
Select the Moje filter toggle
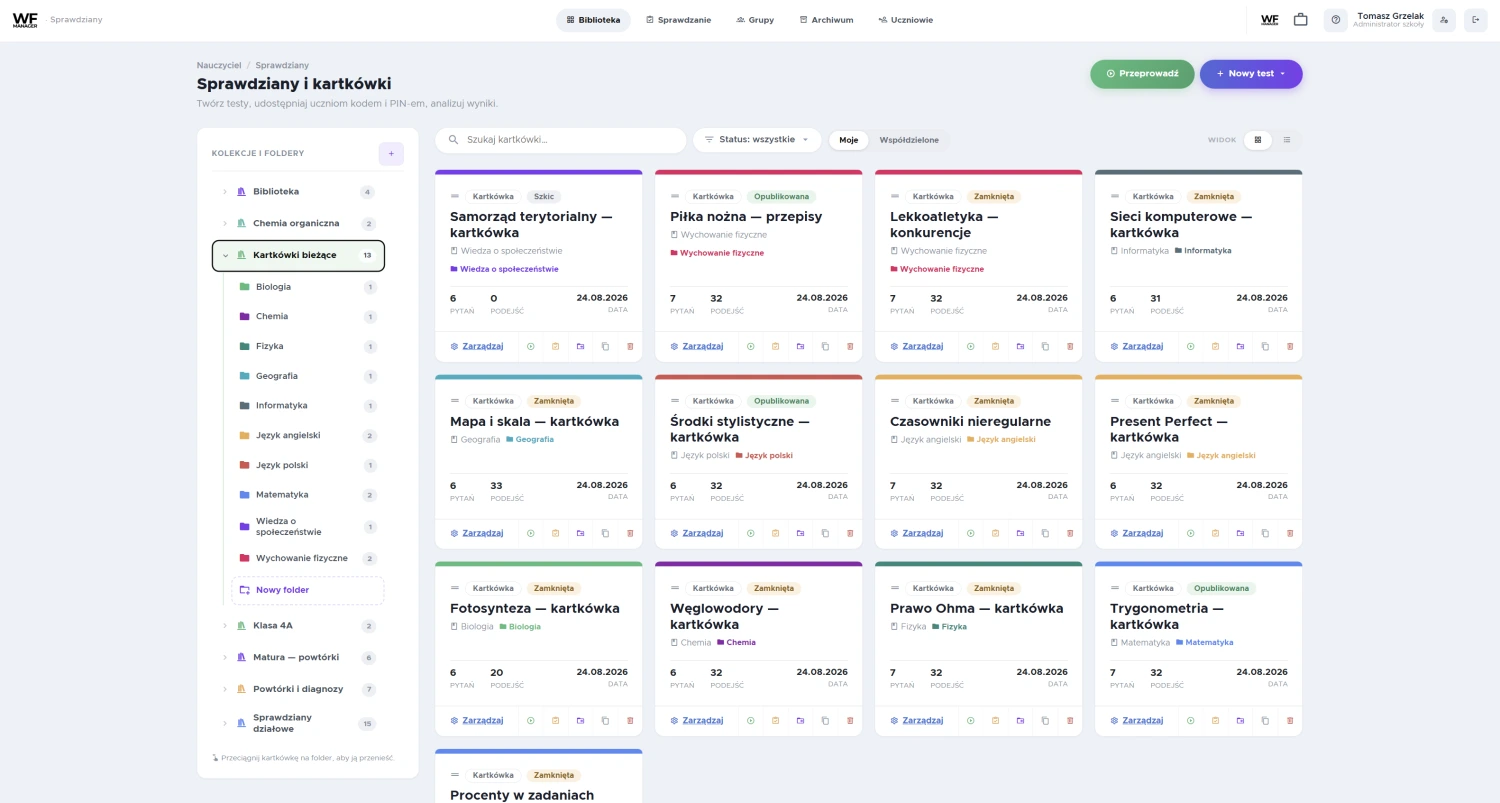click(x=849, y=140)
